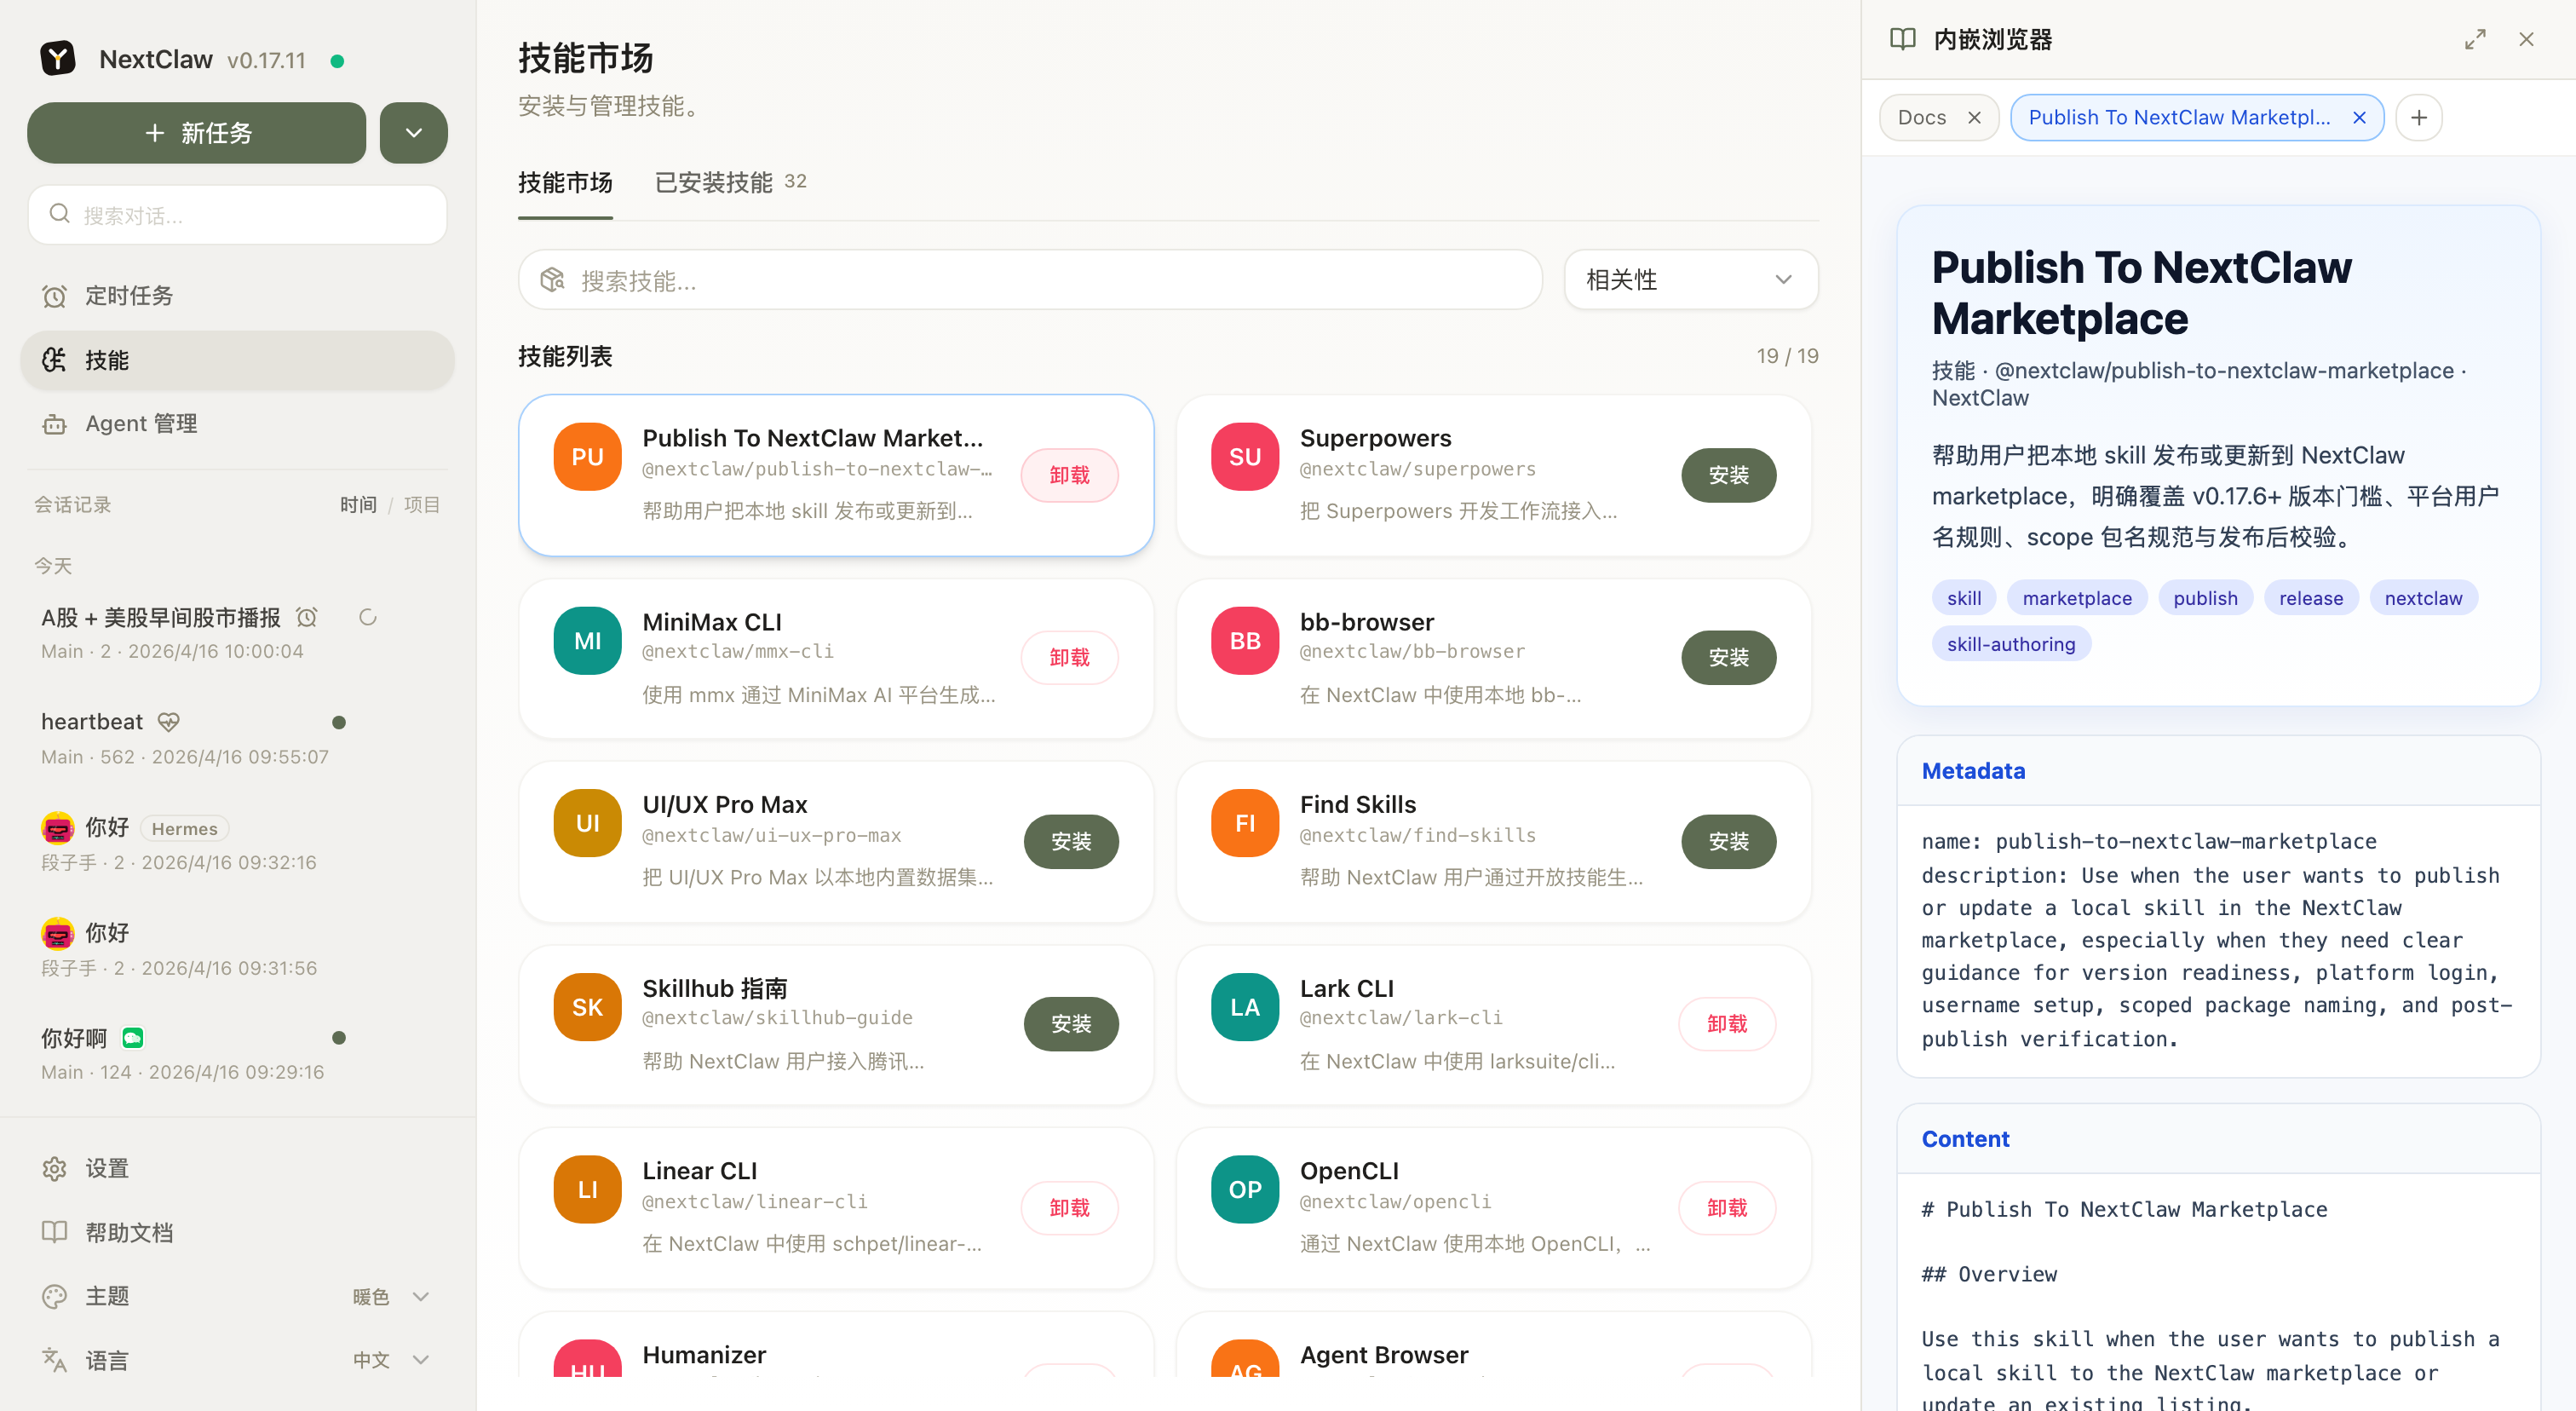Add a new browser tab with plus
Image resolution: width=2576 pixels, height=1411 pixels.
coord(2418,118)
